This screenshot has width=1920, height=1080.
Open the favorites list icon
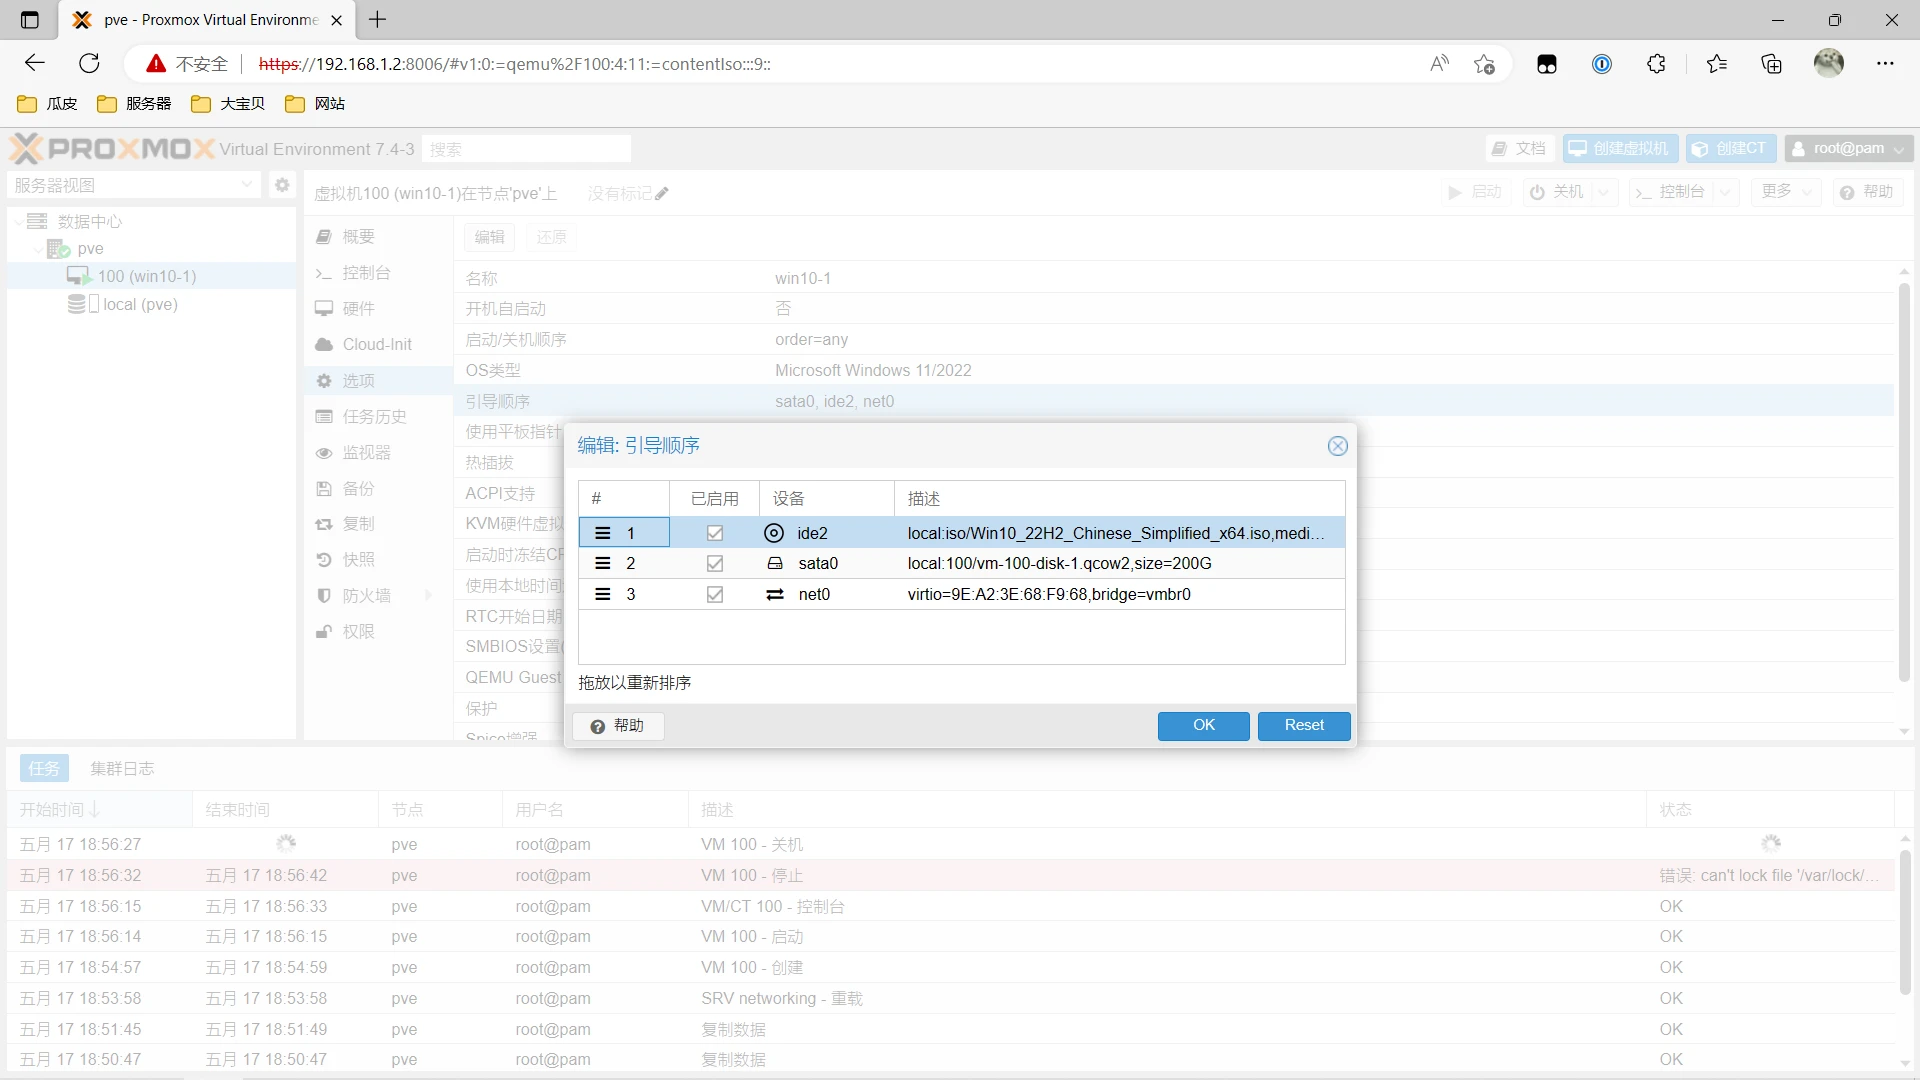pos(1717,63)
